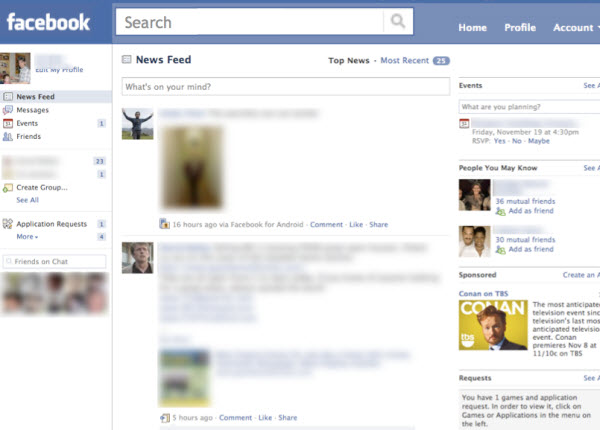The height and width of the screenshot is (430, 600).
Task: Click inside the Search field
Action: coord(249,22)
